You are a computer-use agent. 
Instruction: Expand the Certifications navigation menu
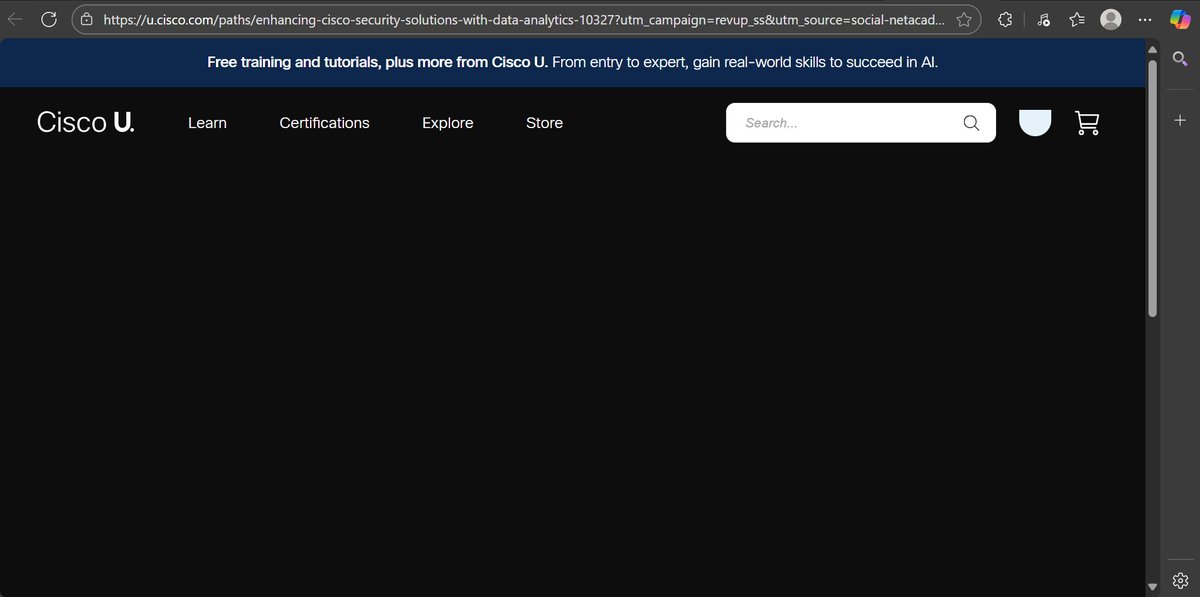pos(324,122)
